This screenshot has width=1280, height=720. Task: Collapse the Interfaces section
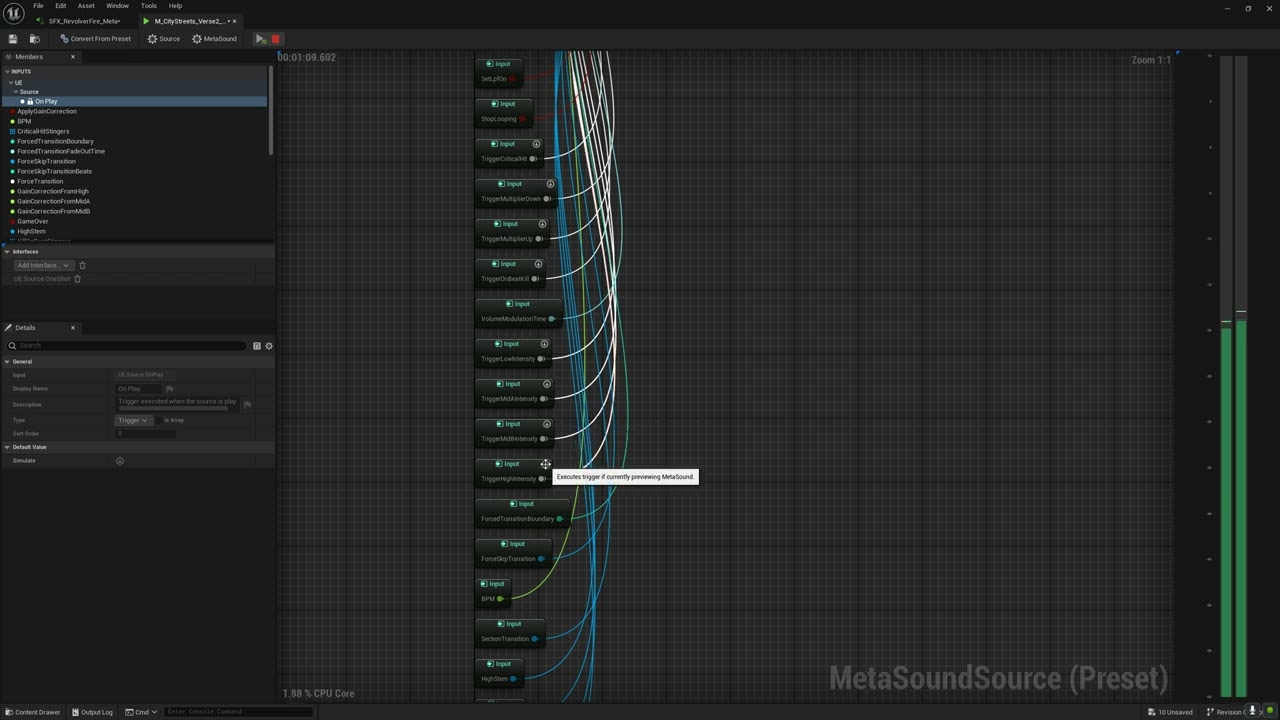click(x=7, y=252)
